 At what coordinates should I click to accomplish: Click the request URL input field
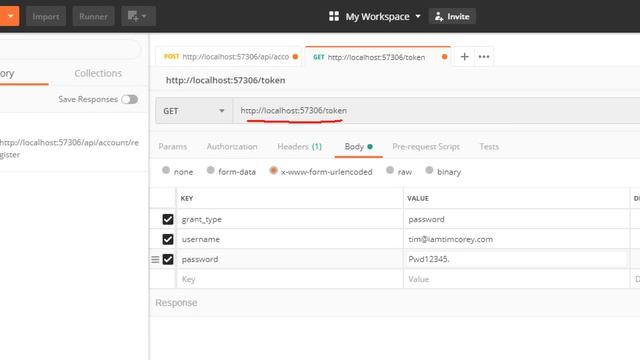pyautogui.click(x=436, y=111)
